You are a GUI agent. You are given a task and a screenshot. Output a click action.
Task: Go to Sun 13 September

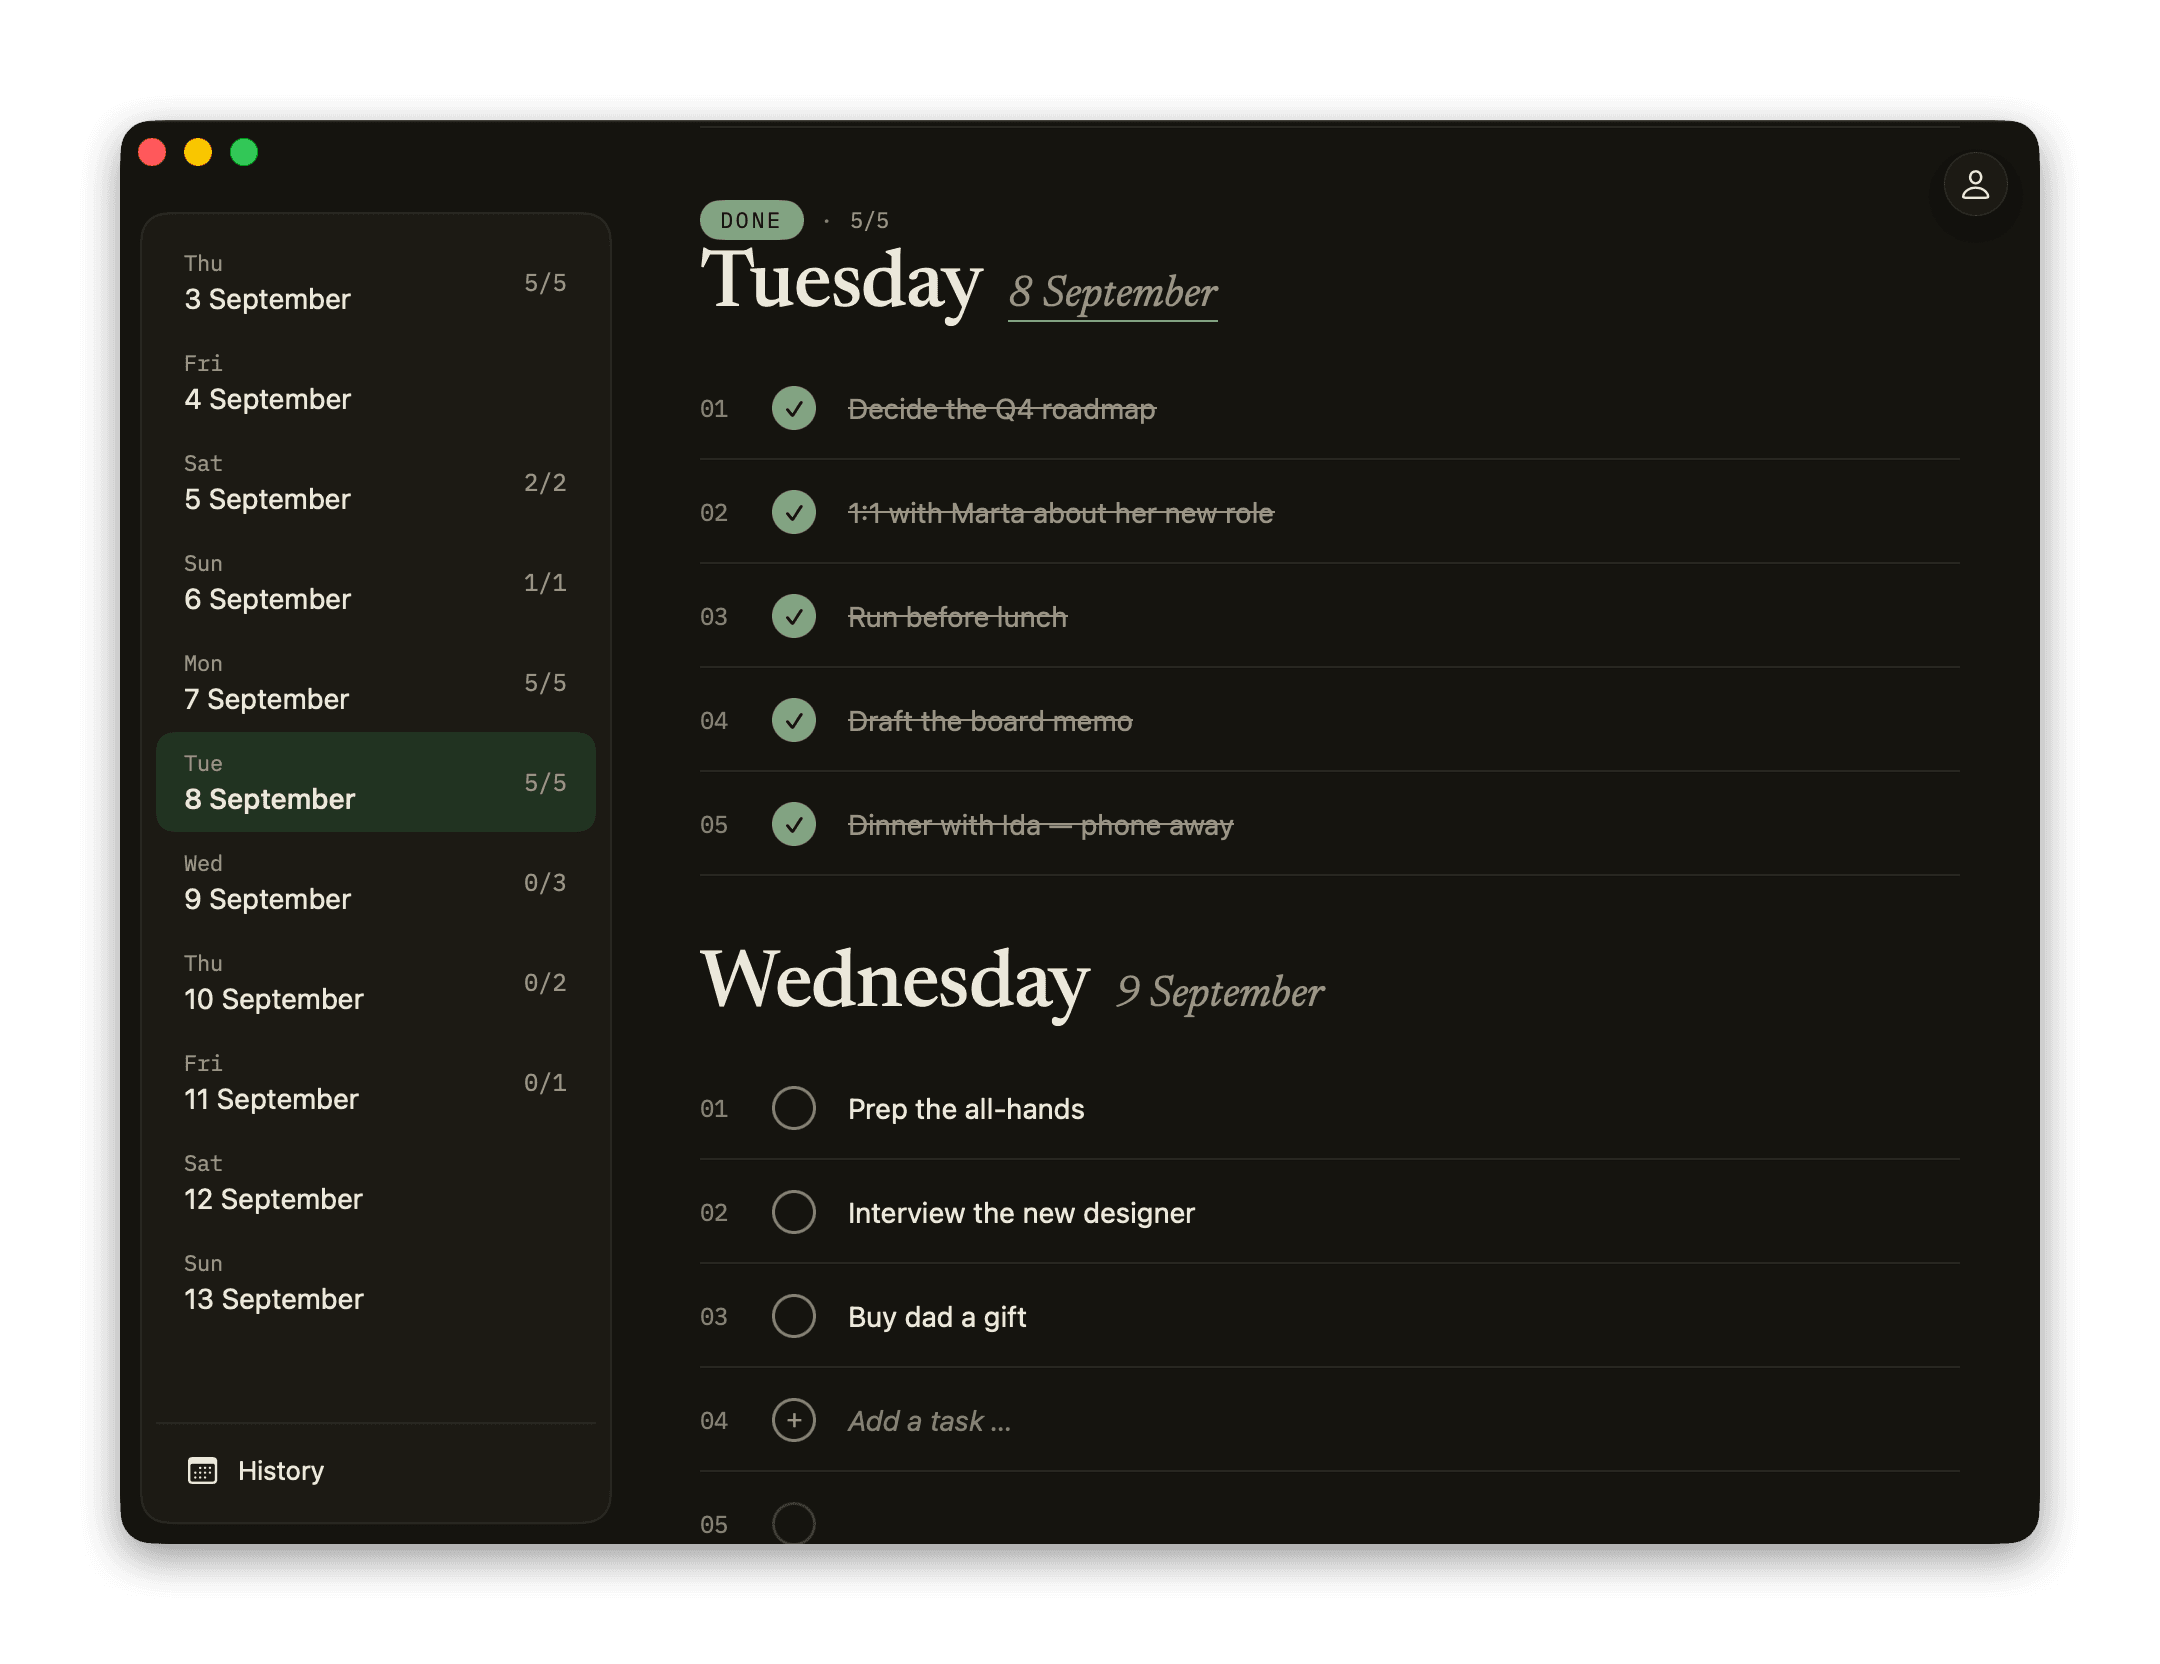[376, 1282]
